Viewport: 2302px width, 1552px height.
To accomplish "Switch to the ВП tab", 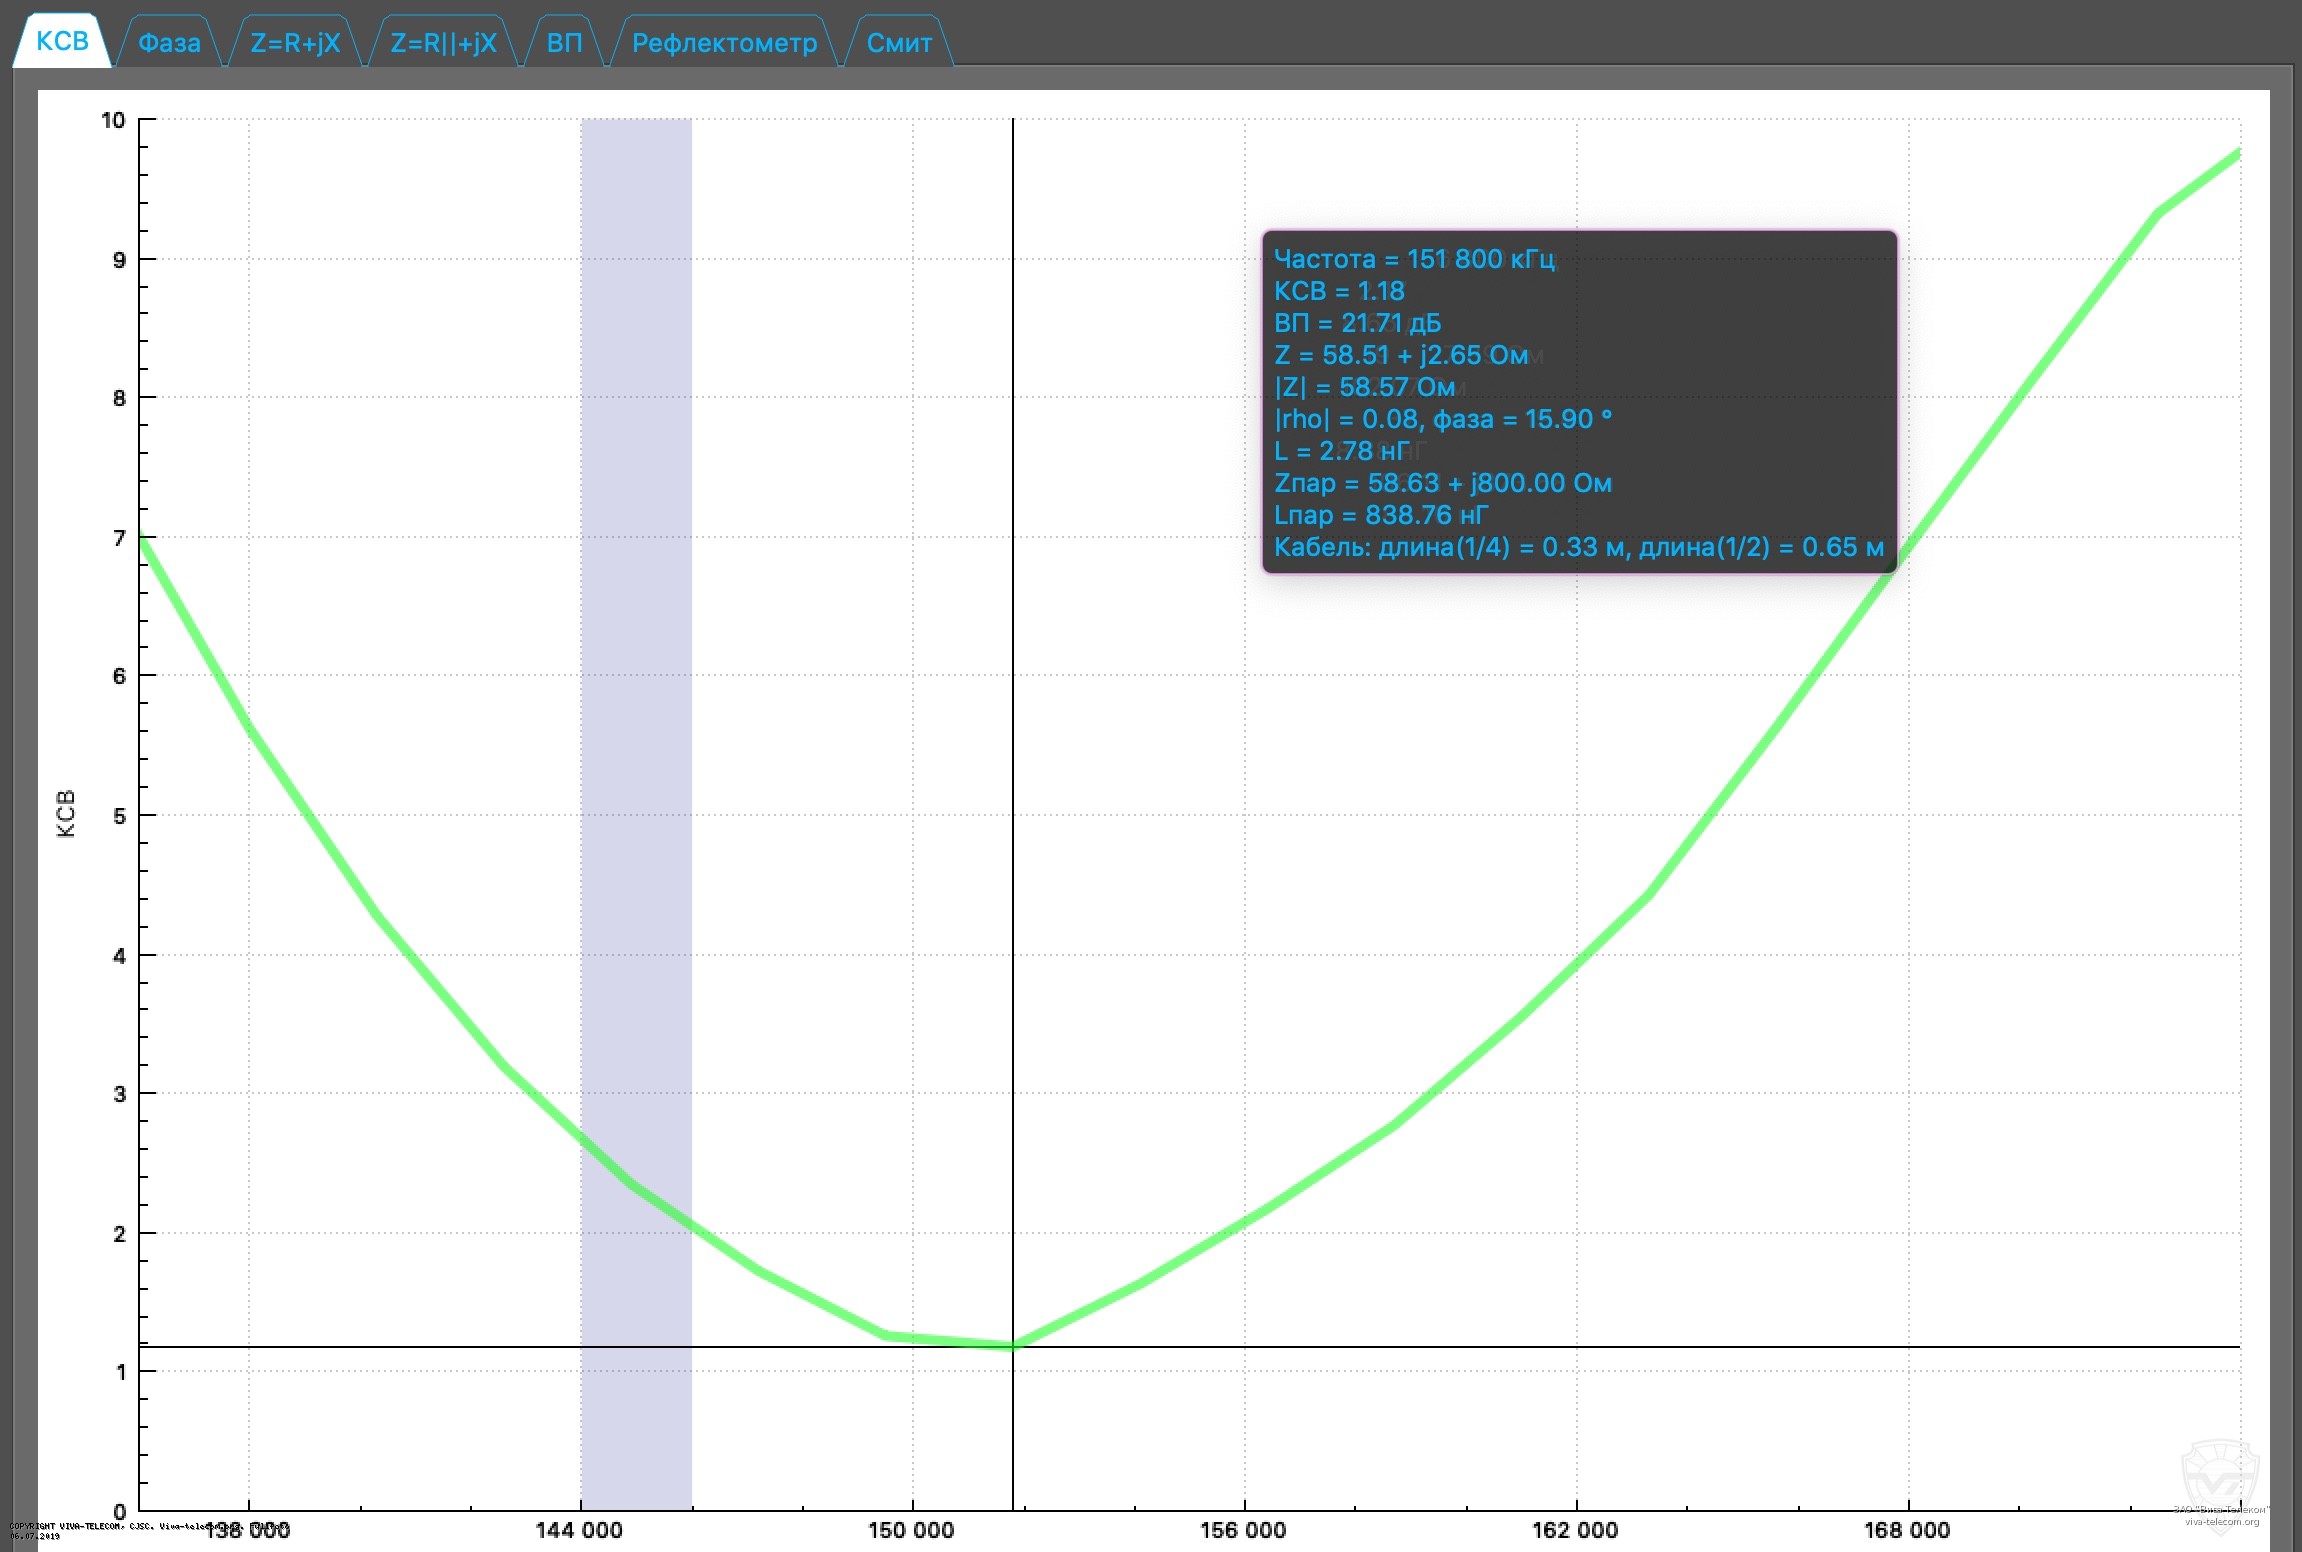I will pos(564,43).
